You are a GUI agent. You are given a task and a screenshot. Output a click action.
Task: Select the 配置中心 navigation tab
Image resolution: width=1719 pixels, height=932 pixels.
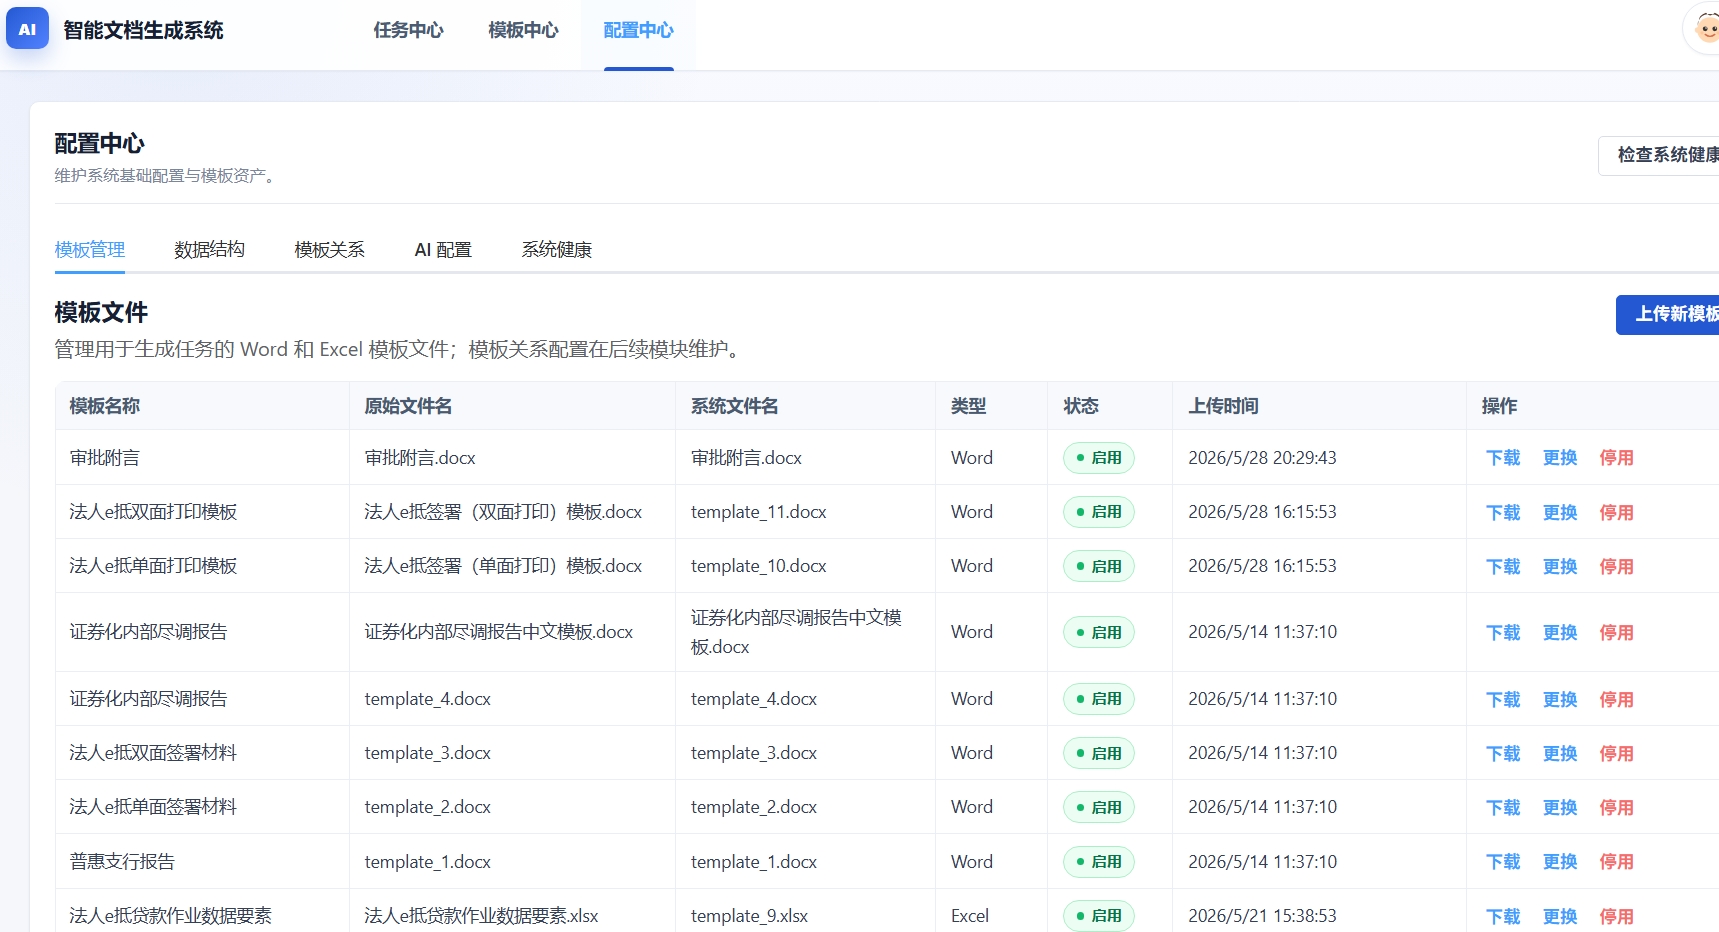638,30
